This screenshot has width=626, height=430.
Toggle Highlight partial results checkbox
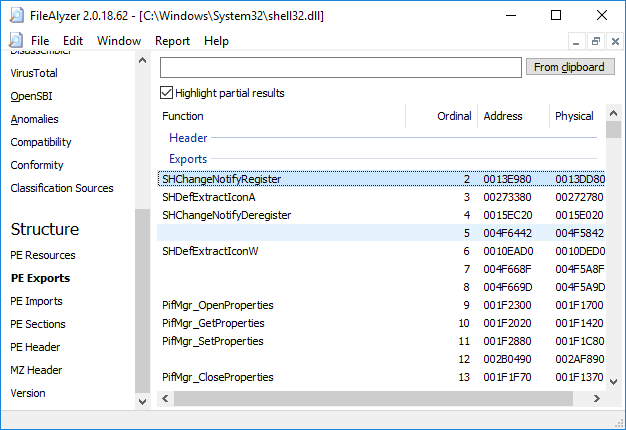pyautogui.click(x=167, y=93)
